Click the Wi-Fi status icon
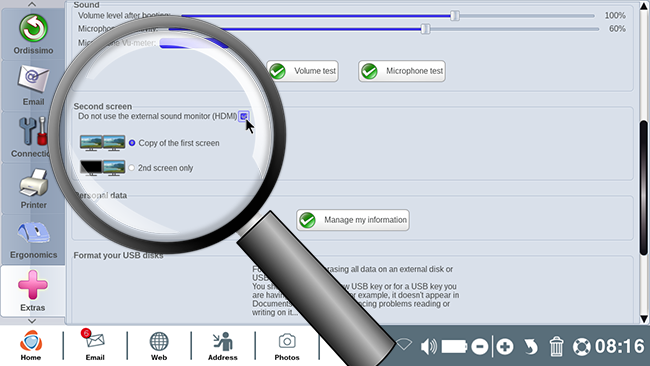The width and height of the screenshot is (650, 366). [x=404, y=344]
